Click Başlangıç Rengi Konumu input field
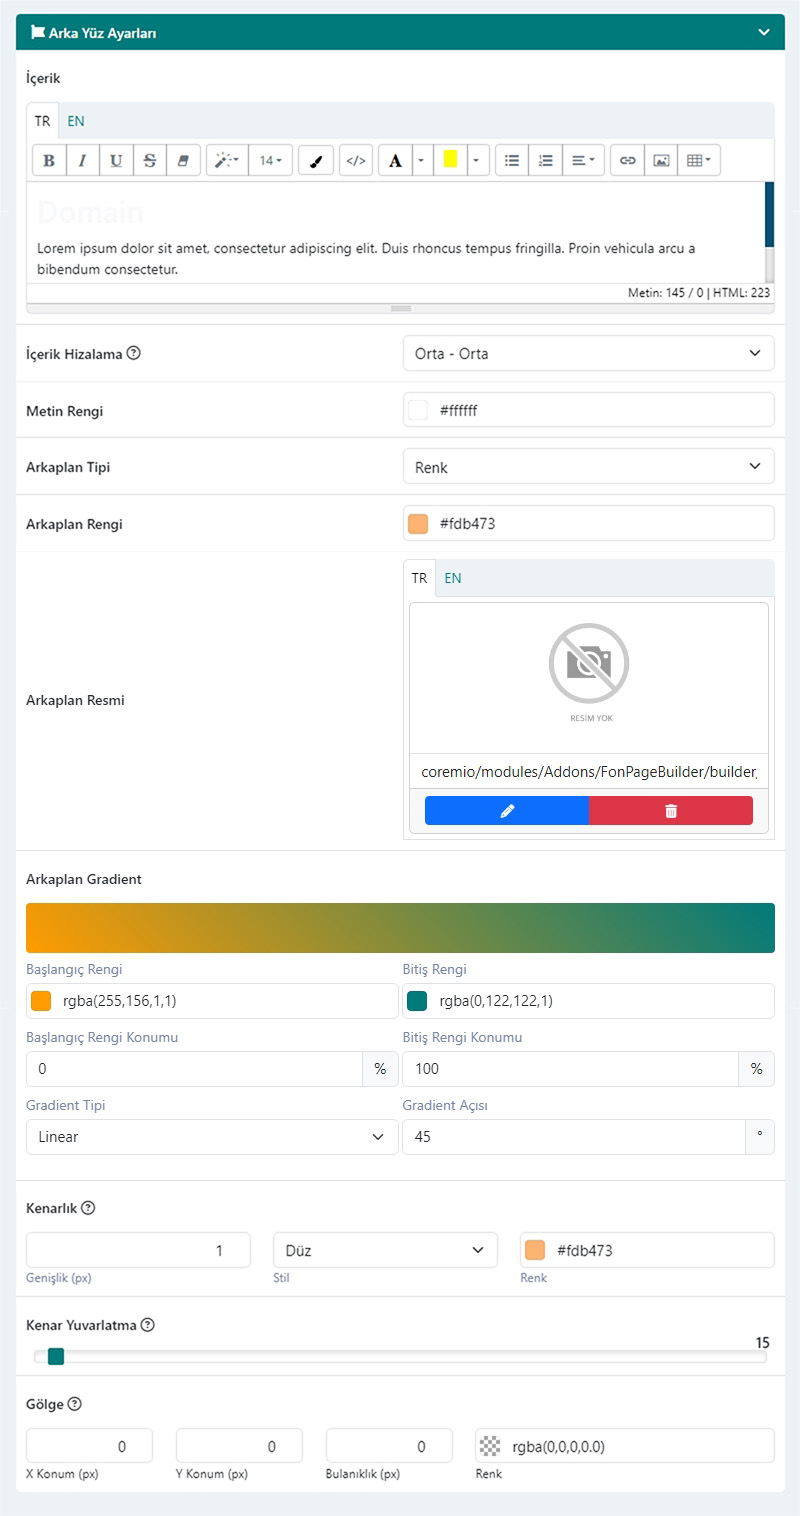Viewport: 800px width, 1516px height. click(x=194, y=1068)
